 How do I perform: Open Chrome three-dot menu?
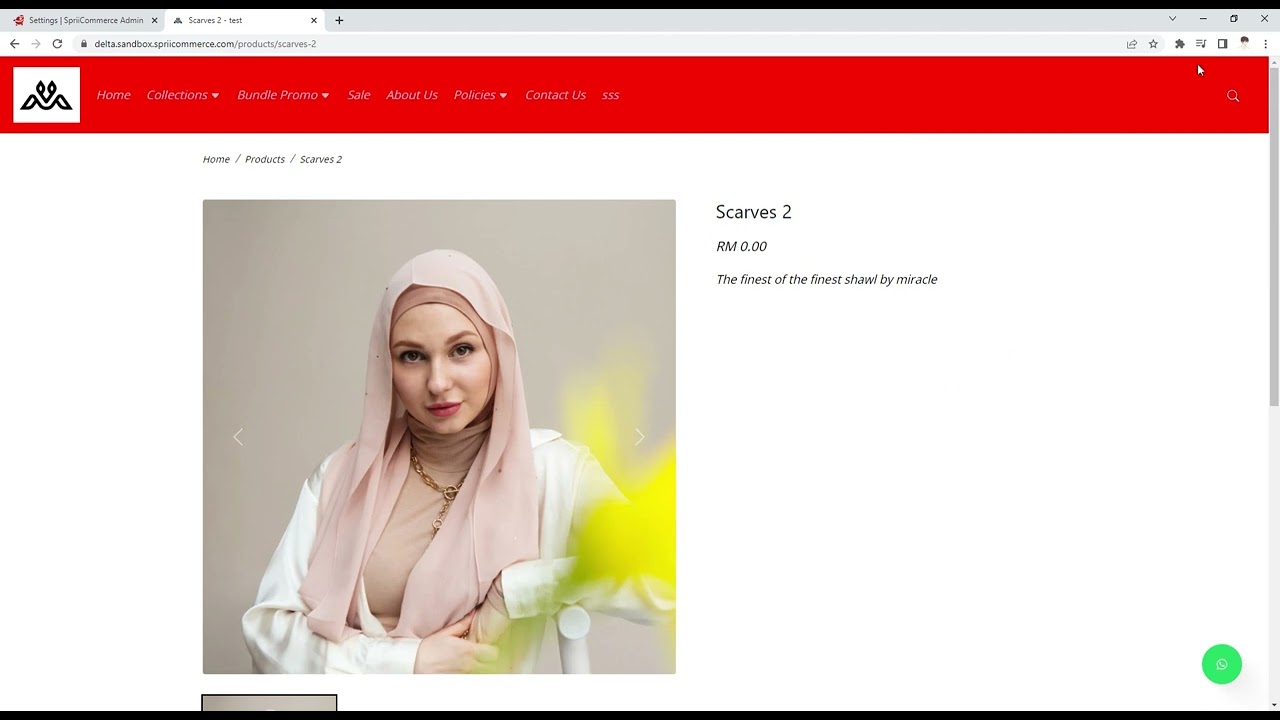pyautogui.click(x=1265, y=44)
